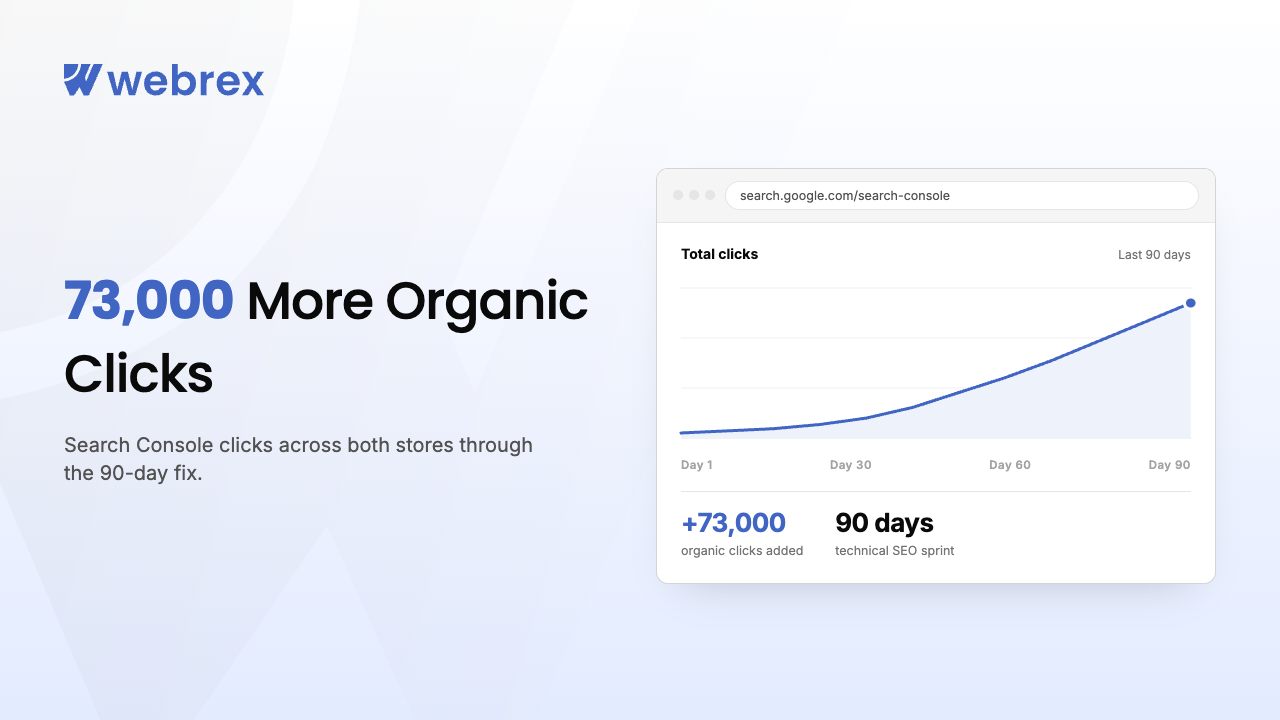Click the "technical SEO sprint" caption
This screenshot has height=720, width=1280.
pyautogui.click(x=895, y=551)
